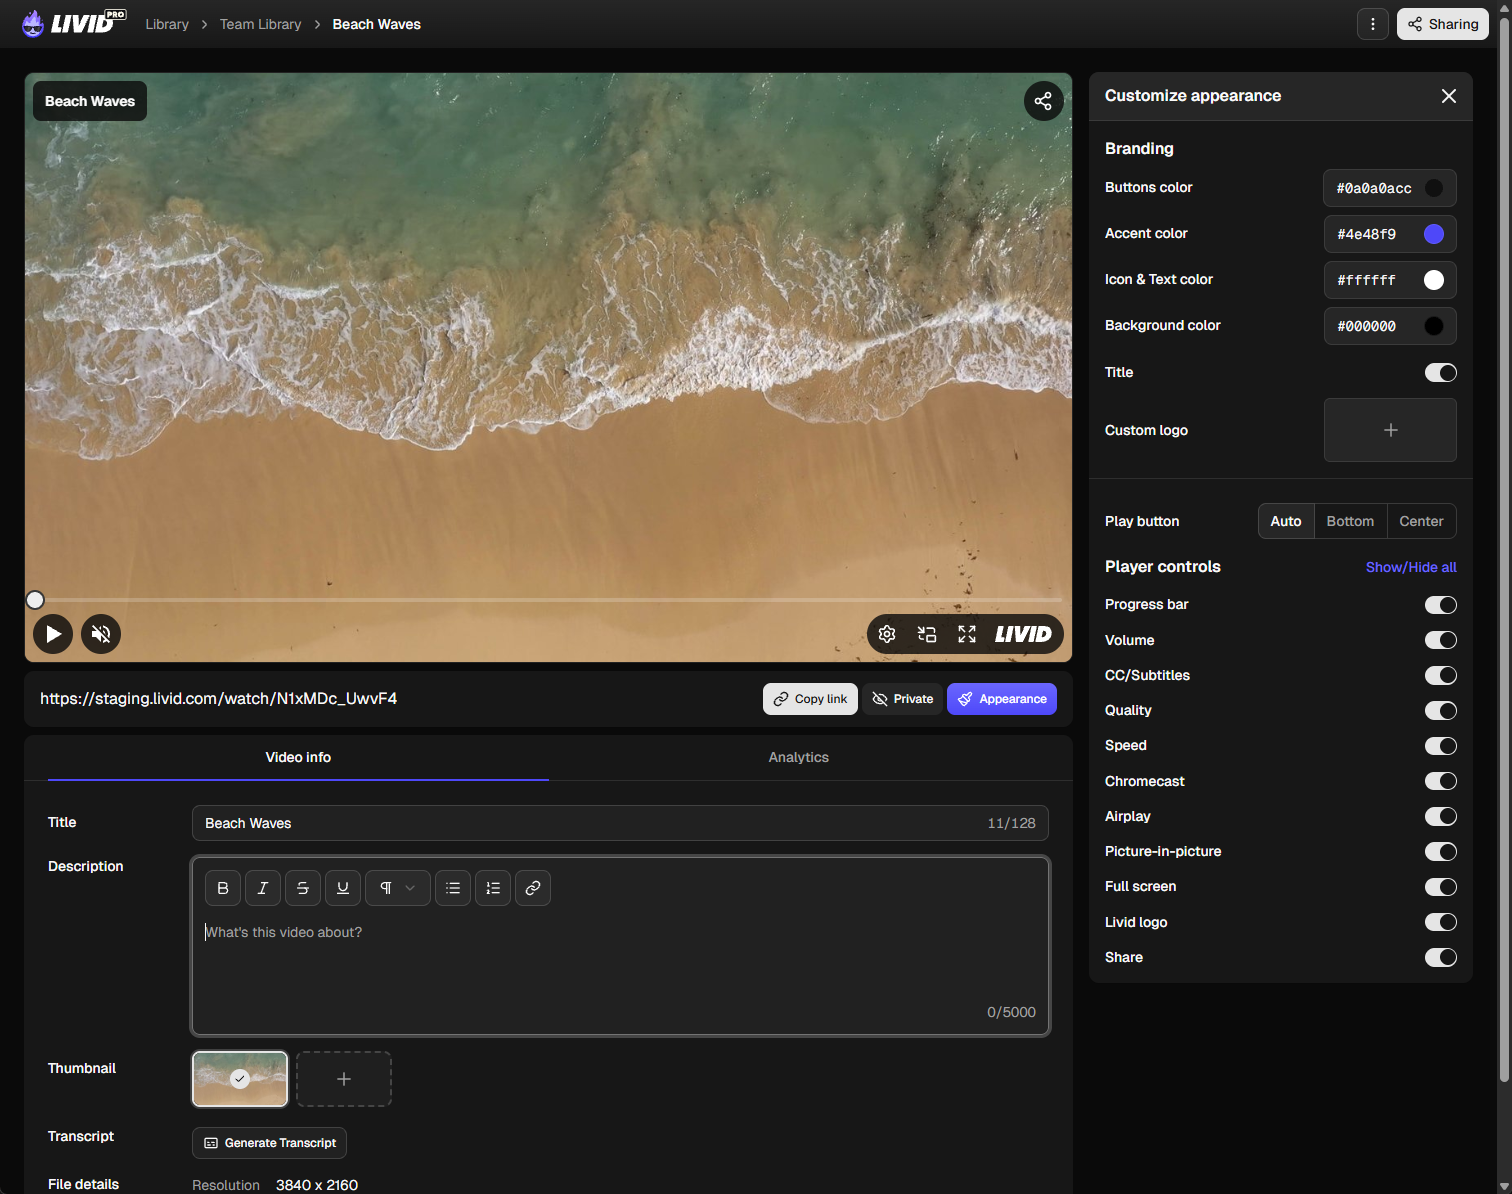Image resolution: width=1512 pixels, height=1194 pixels.
Task: Expand the paragraph style dropdown
Action: [x=398, y=888]
